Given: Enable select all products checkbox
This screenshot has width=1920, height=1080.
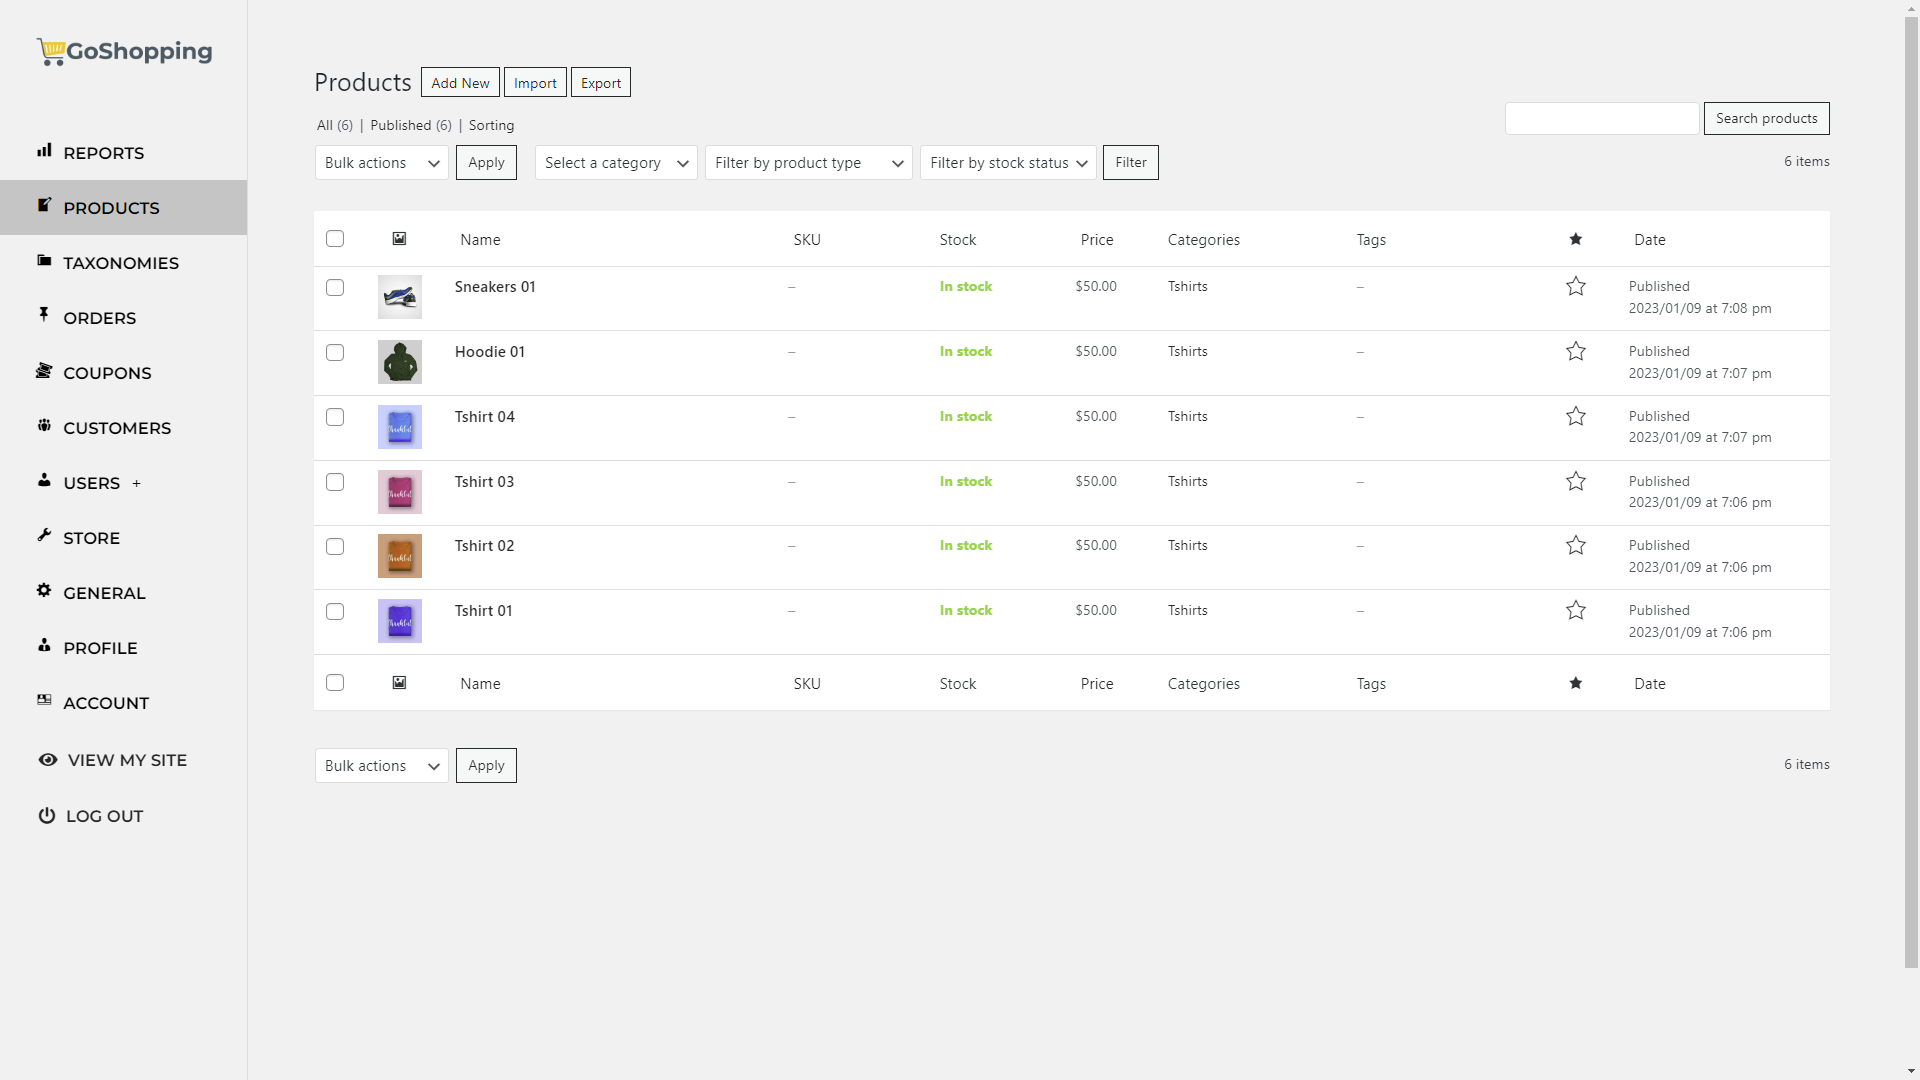Looking at the screenshot, I should [x=335, y=239].
